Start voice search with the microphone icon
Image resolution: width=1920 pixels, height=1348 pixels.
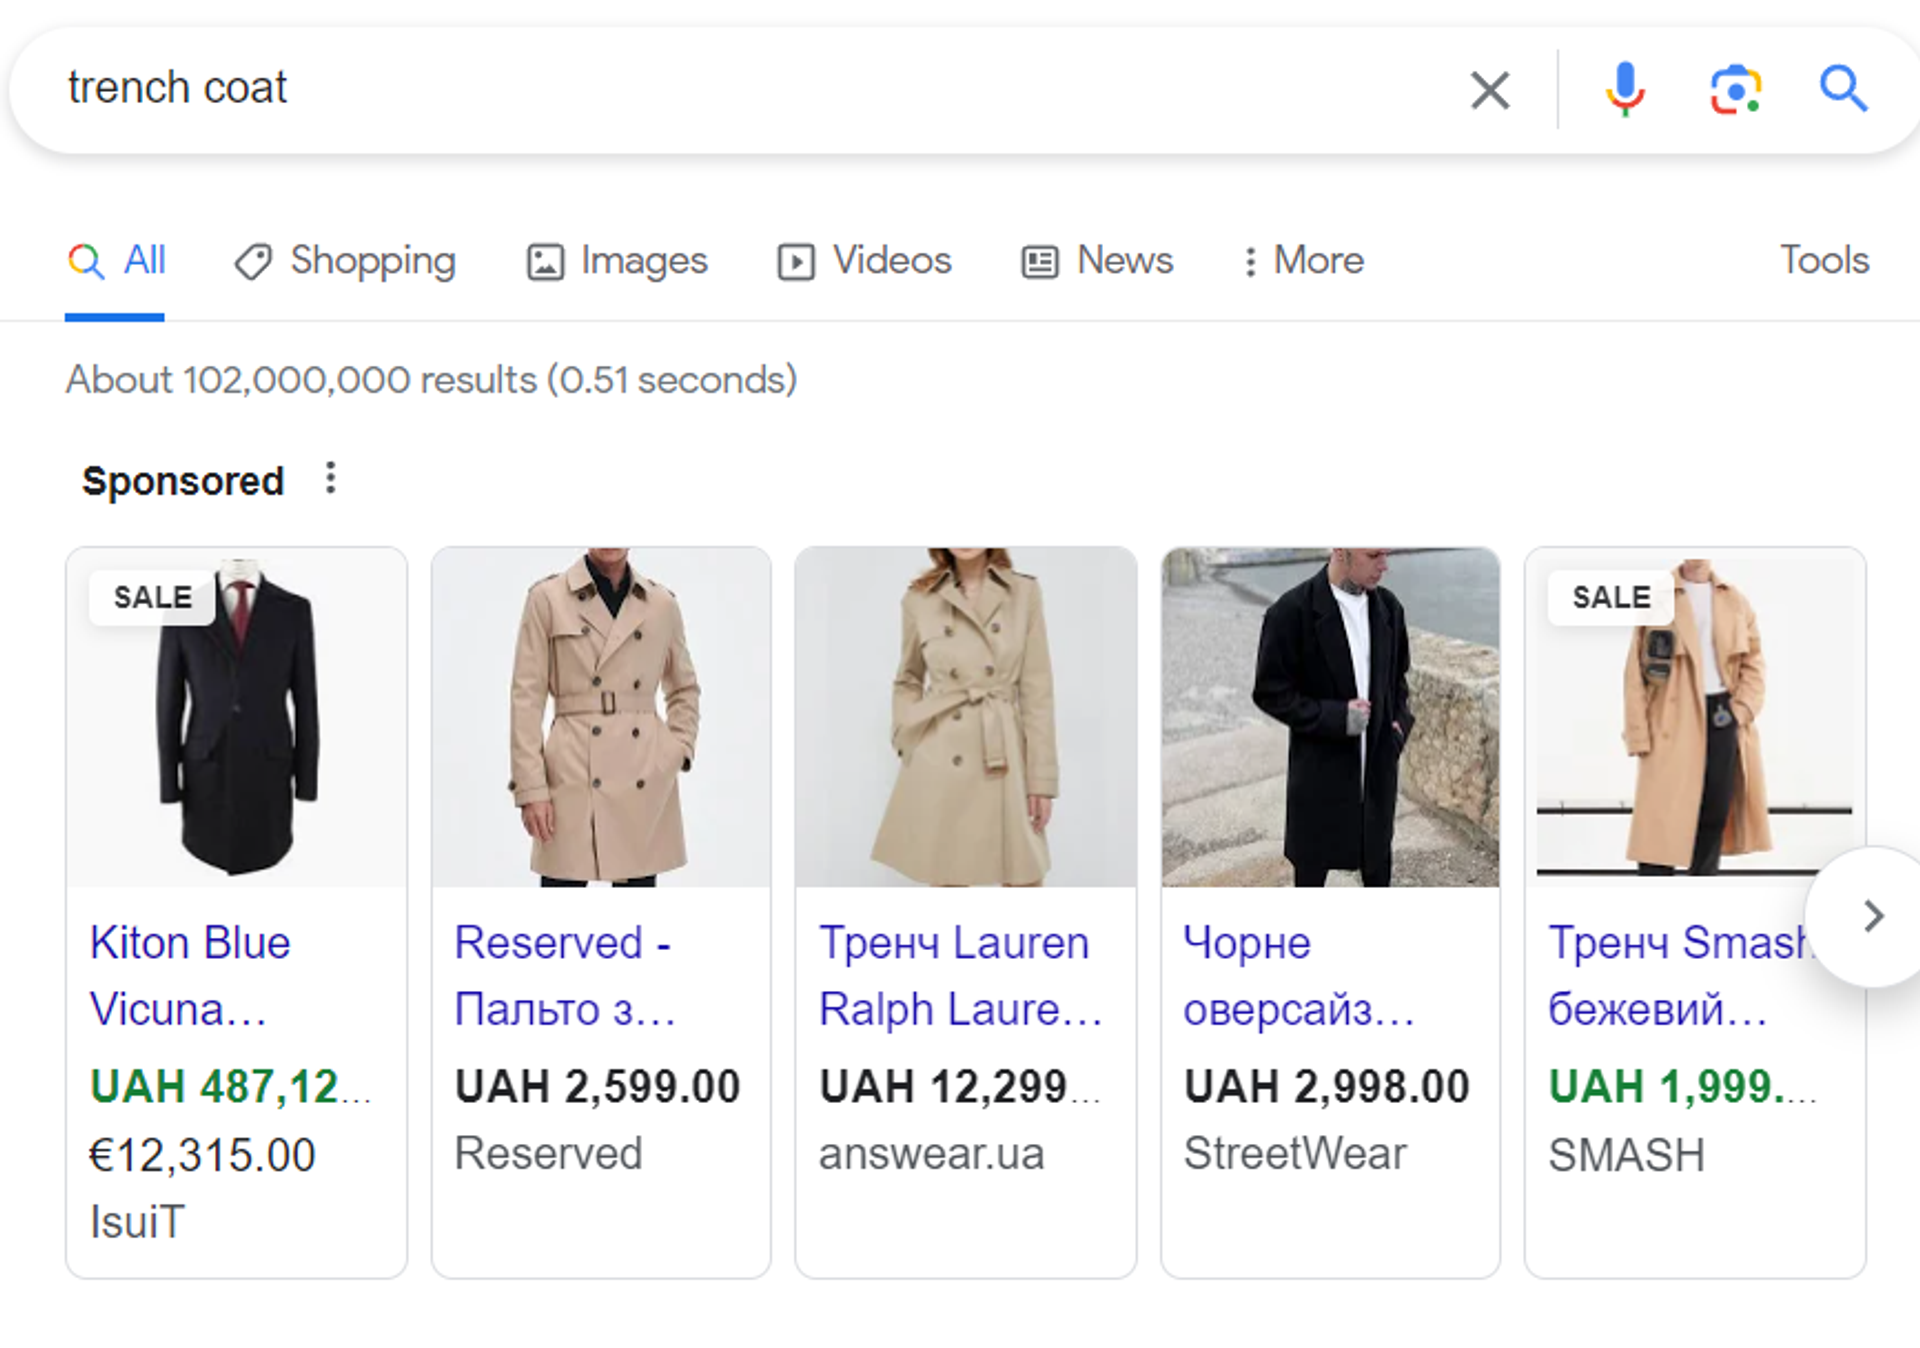1625,89
